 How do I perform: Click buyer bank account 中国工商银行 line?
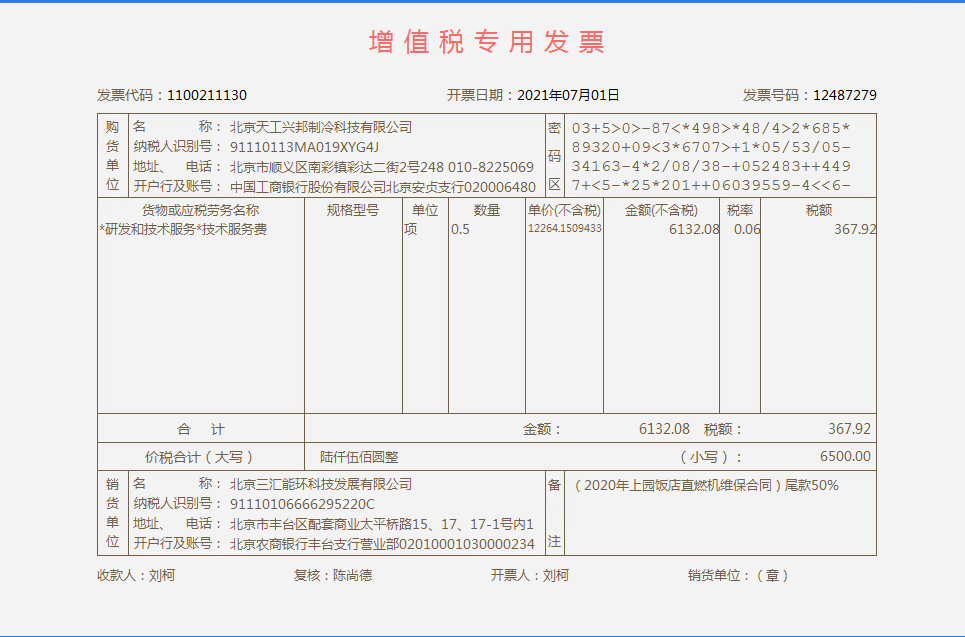point(382,187)
